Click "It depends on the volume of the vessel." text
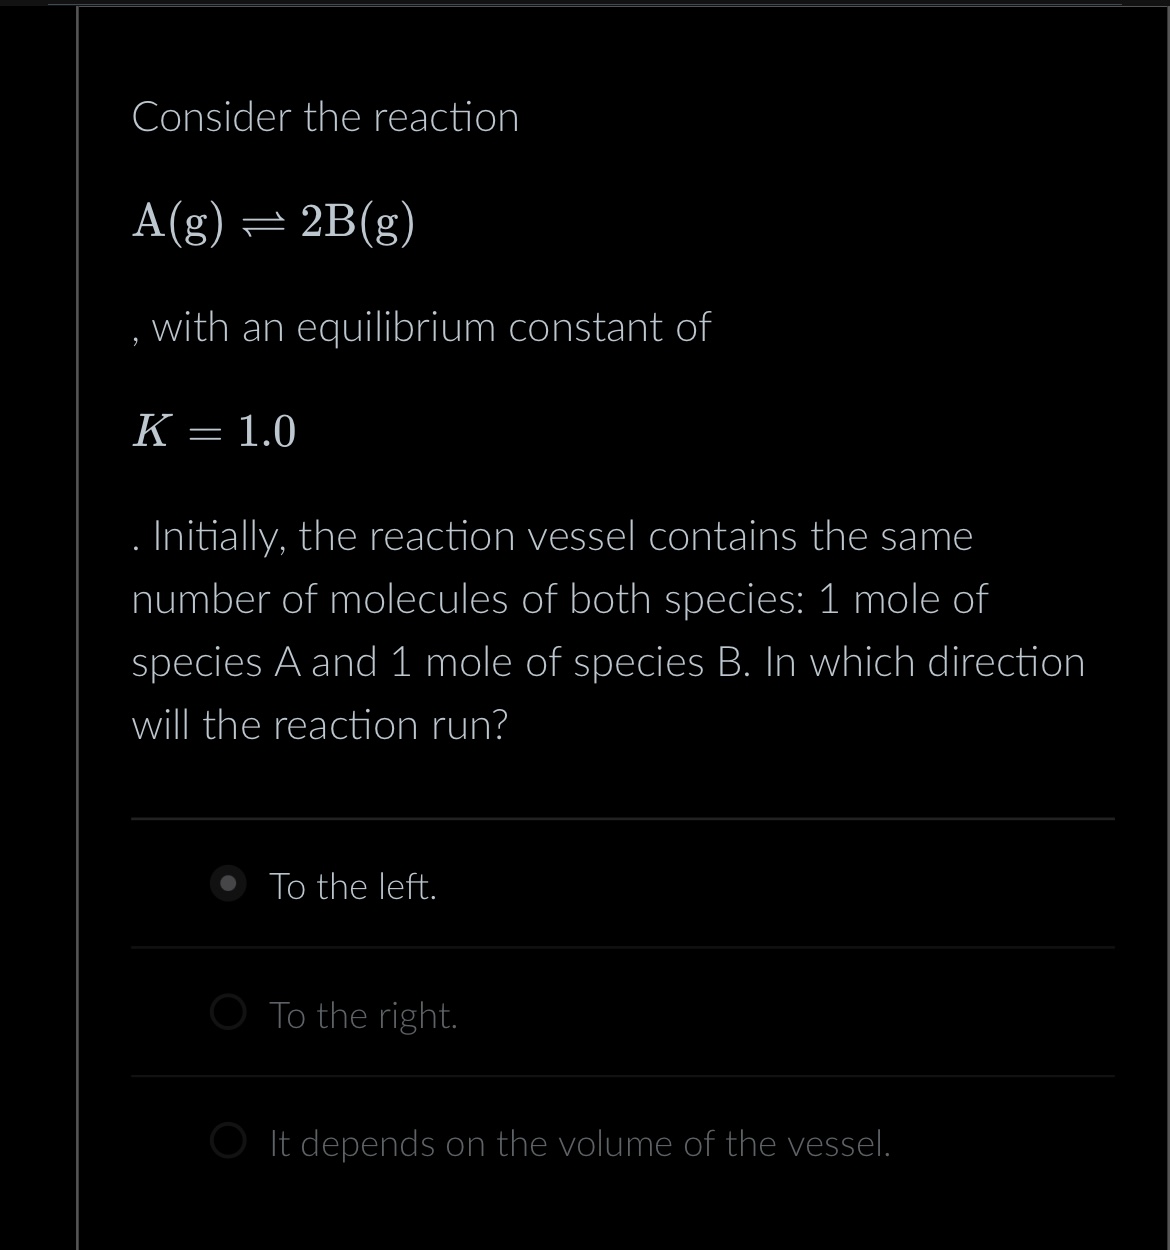 pos(580,1143)
